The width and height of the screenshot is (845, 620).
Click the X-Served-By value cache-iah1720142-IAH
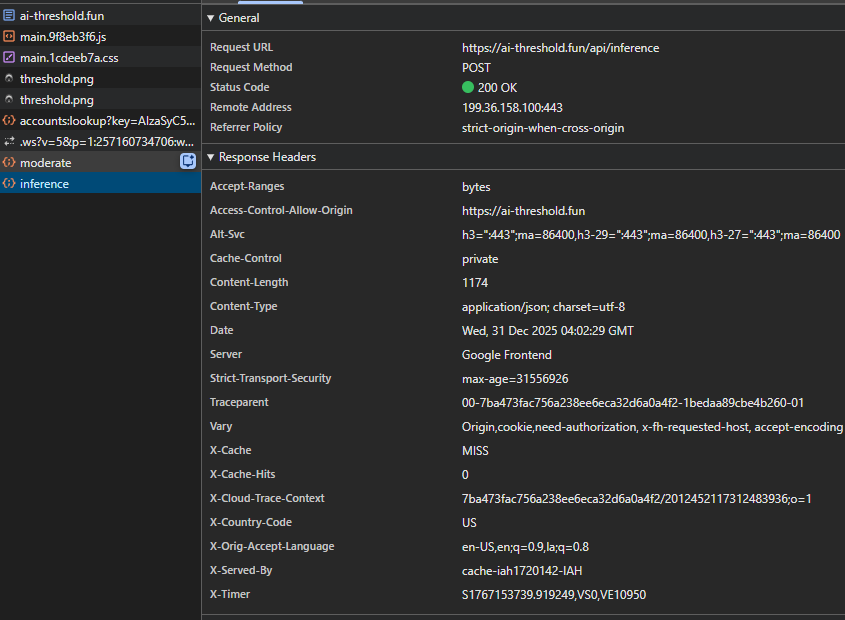(x=522, y=570)
